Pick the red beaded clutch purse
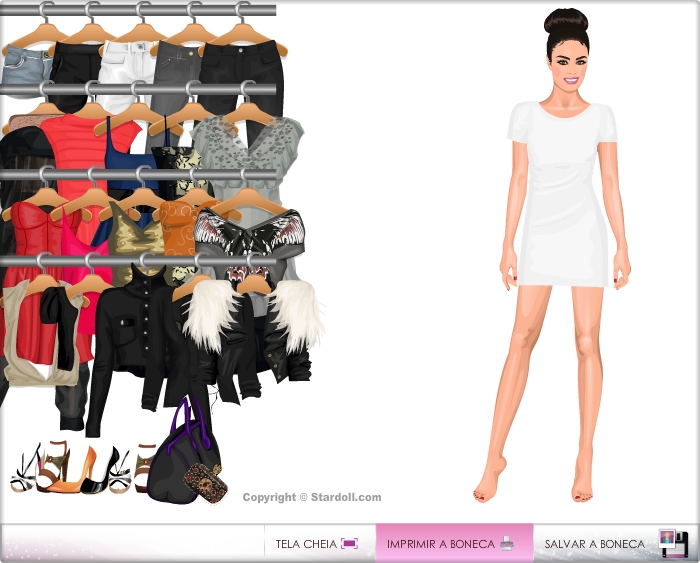The width and height of the screenshot is (700, 563). click(205, 482)
